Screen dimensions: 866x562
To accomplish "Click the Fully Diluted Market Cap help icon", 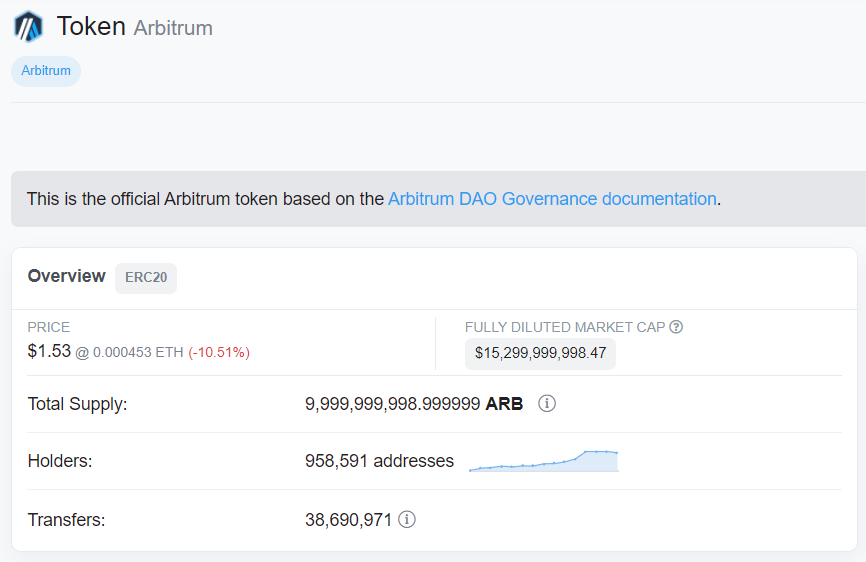I will pos(676,327).
